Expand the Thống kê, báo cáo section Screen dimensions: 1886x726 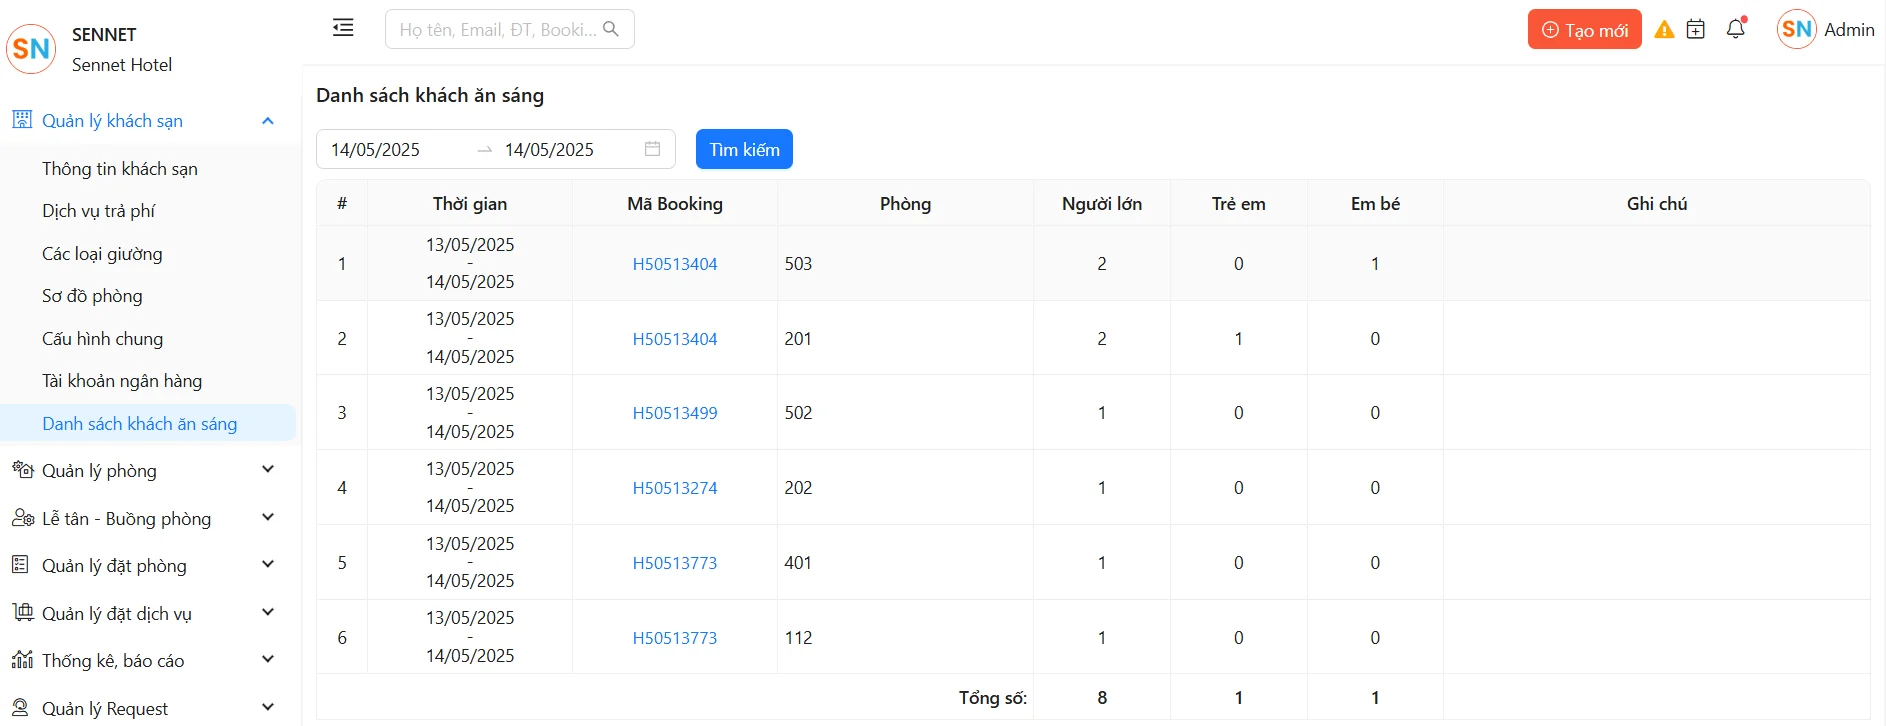pos(267,660)
